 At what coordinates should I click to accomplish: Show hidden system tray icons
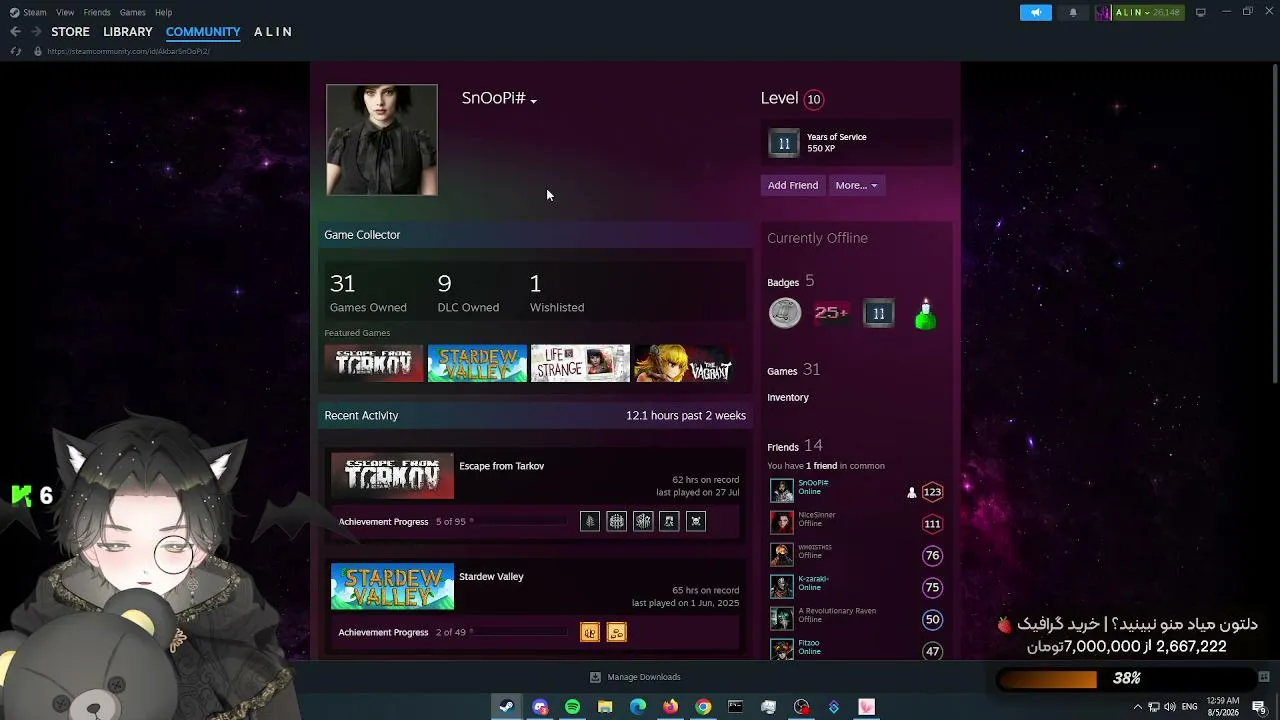[1137, 707]
